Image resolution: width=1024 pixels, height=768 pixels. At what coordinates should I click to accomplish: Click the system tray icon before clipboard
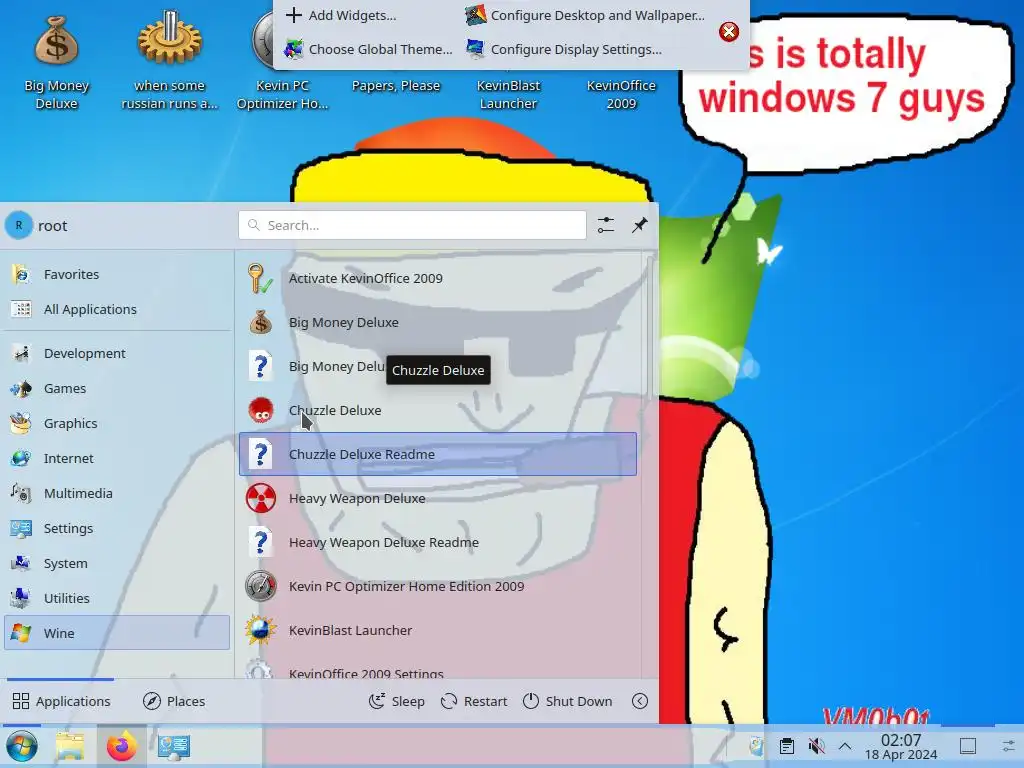[757, 746]
